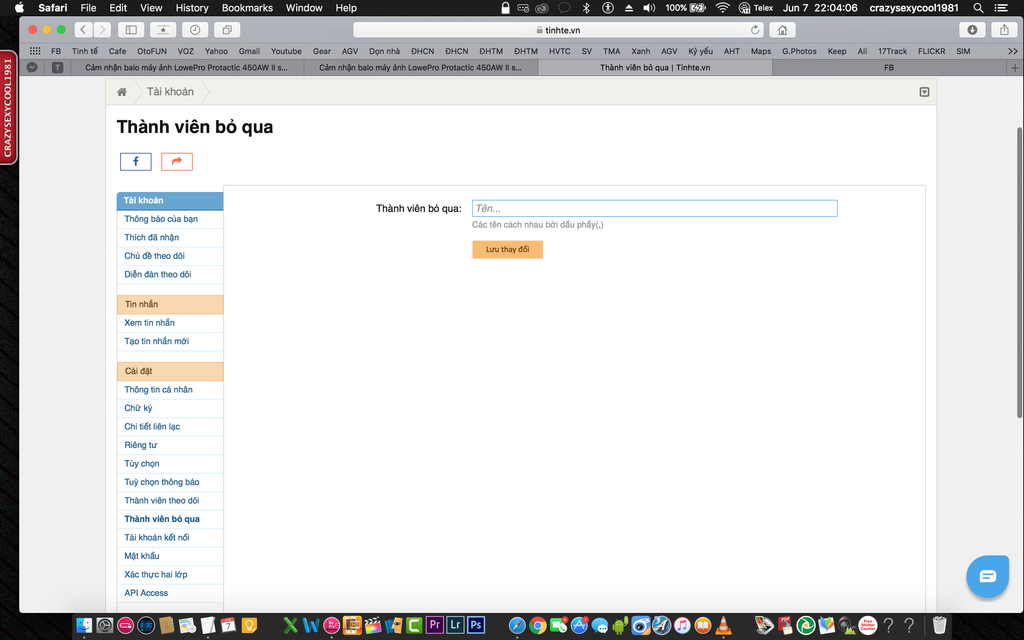Click the pinned Messenger tab

pyautogui.click(x=32, y=67)
